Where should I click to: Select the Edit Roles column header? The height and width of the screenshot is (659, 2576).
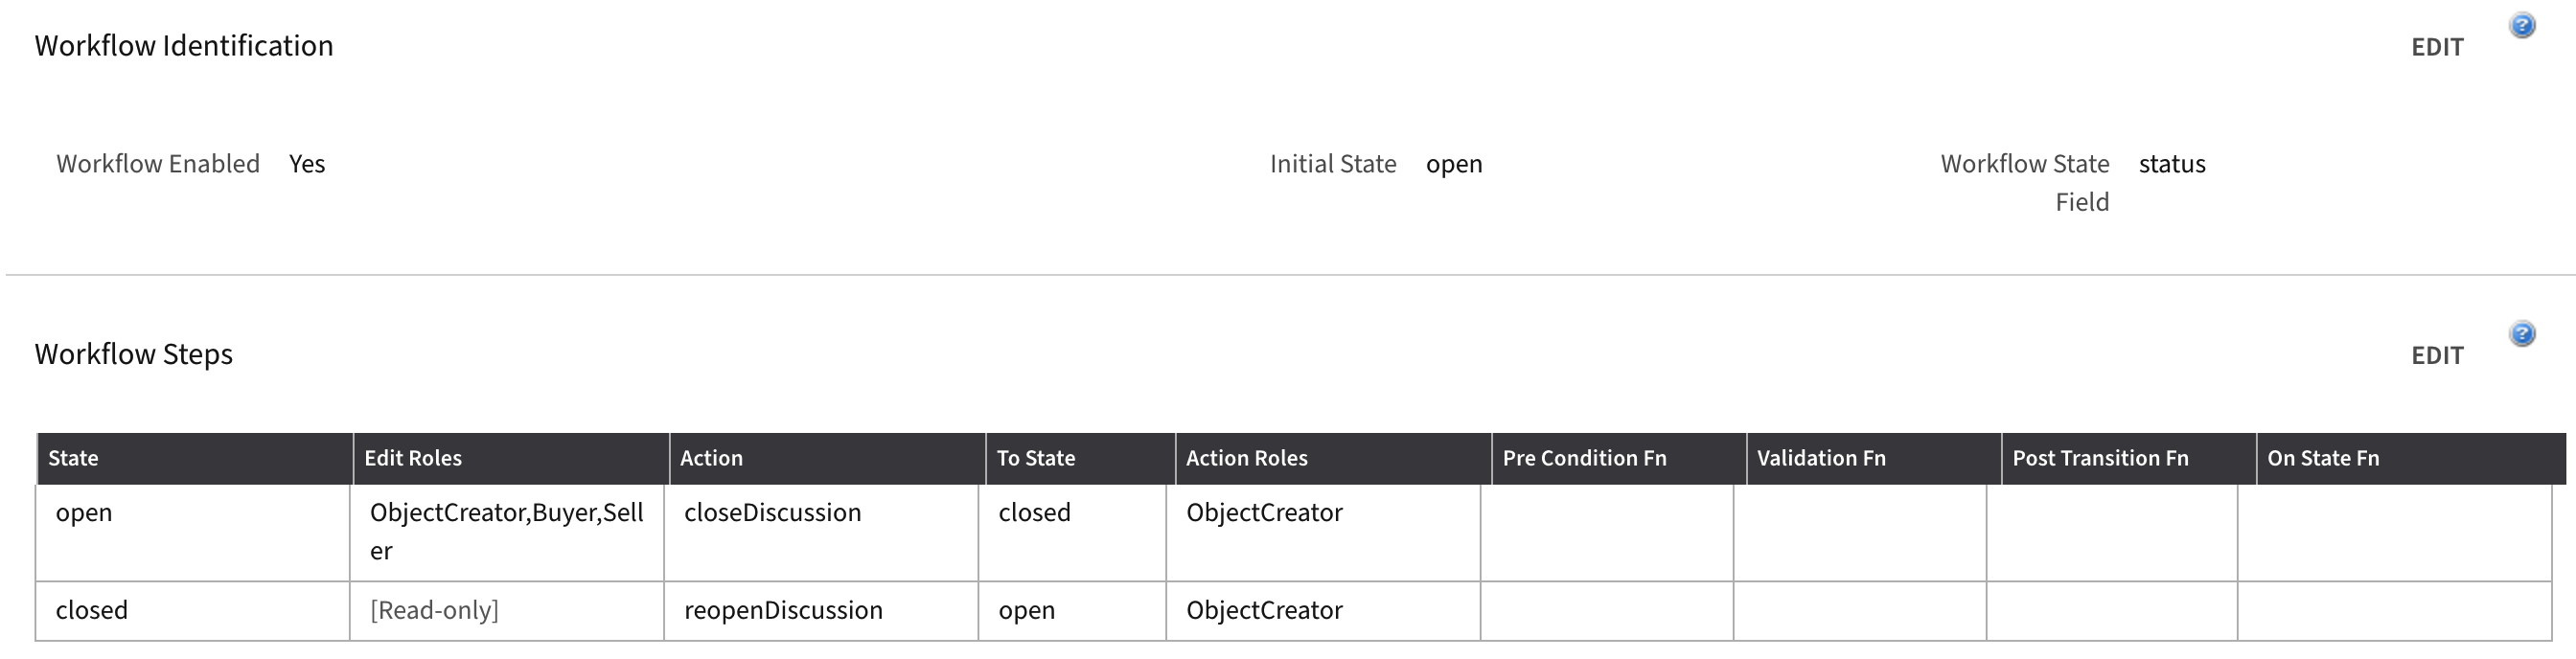click(x=511, y=458)
